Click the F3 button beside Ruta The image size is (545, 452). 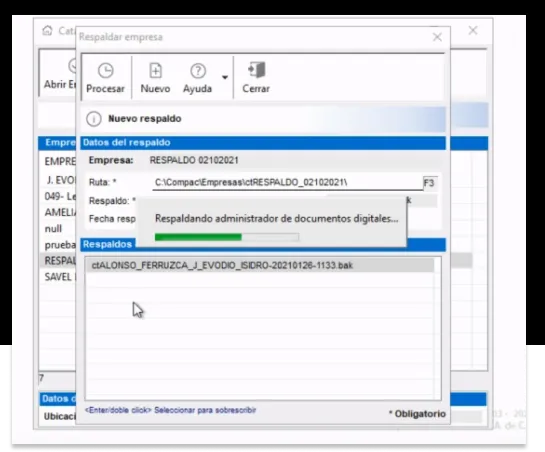click(x=430, y=183)
